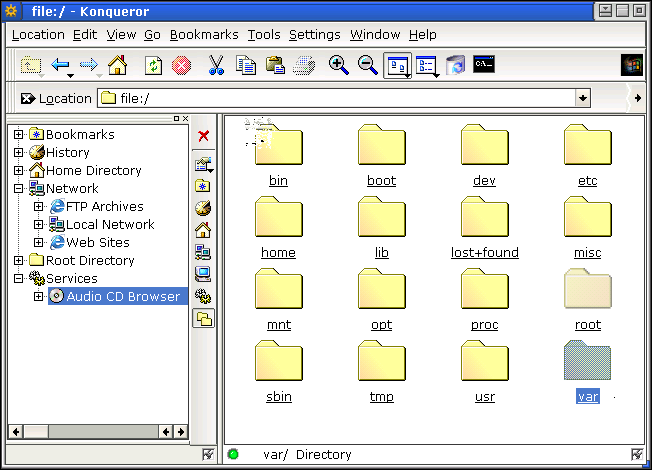This screenshot has width=652, height=470.
Task: Clear the Location bar with X icon
Action: (28, 99)
